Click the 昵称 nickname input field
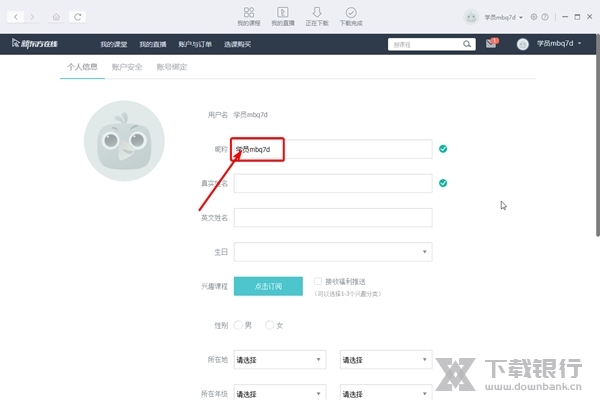Image resolution: width=600 pixels, height=400 pixels. 333,149
